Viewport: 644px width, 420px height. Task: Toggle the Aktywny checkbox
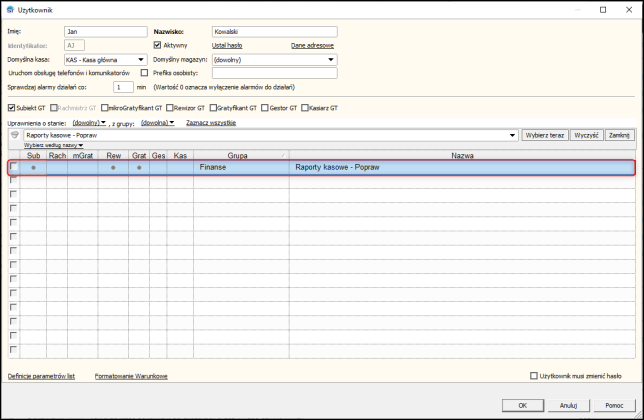click(x=157, y=45)
